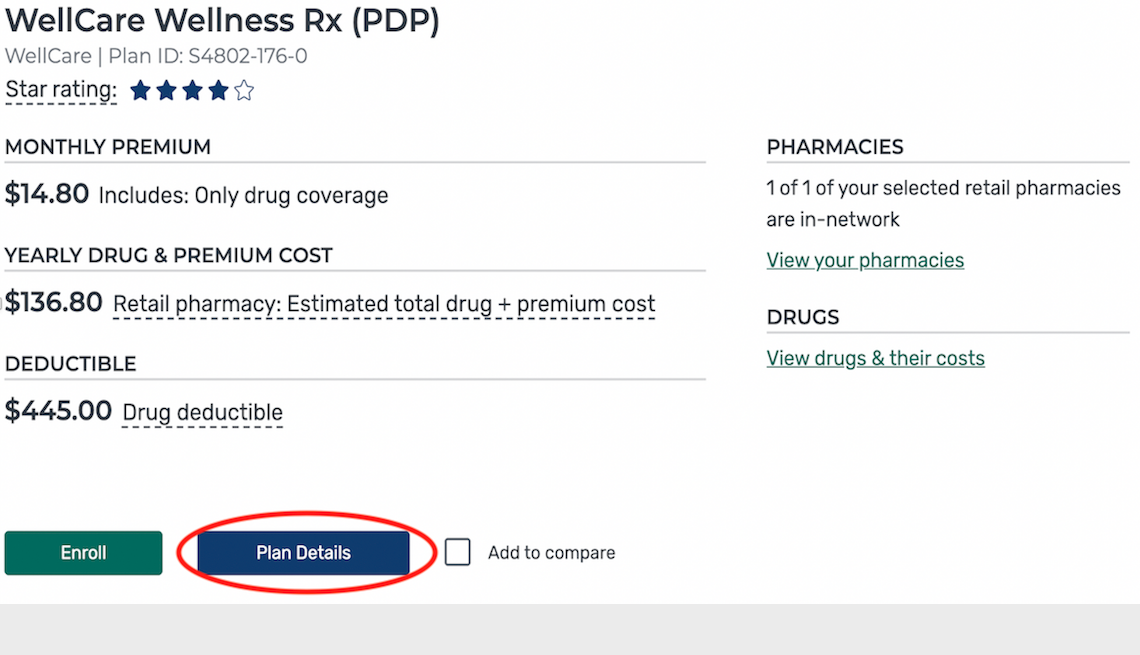Select the empty fifth star outline
The height and width of the screenshot is (655, 1140).
[244, 90]
